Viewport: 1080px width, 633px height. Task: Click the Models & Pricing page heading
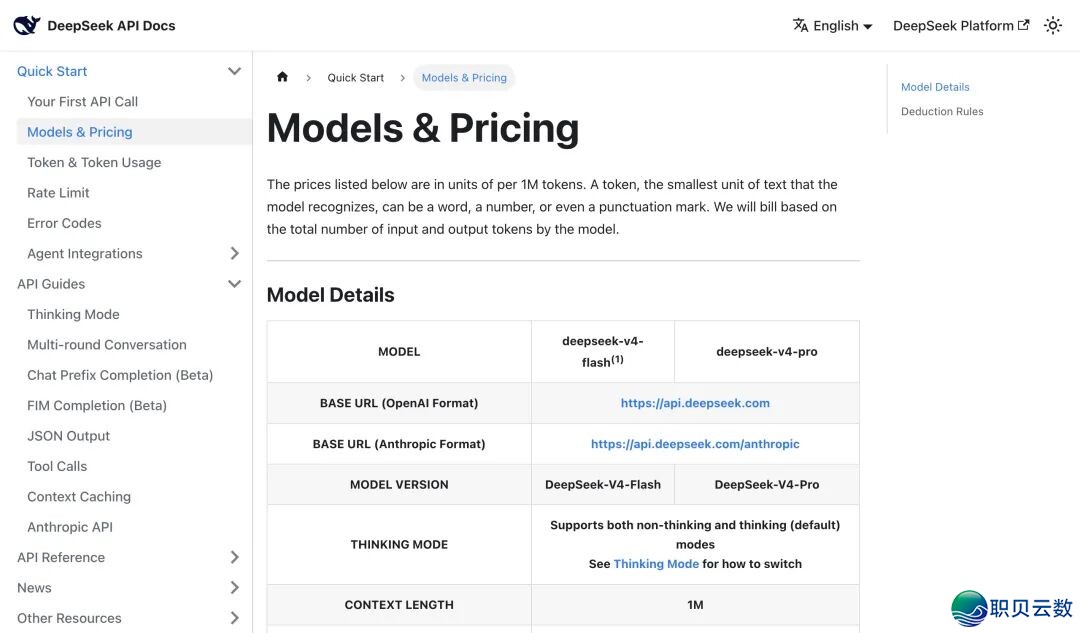(x=423, y=128)
